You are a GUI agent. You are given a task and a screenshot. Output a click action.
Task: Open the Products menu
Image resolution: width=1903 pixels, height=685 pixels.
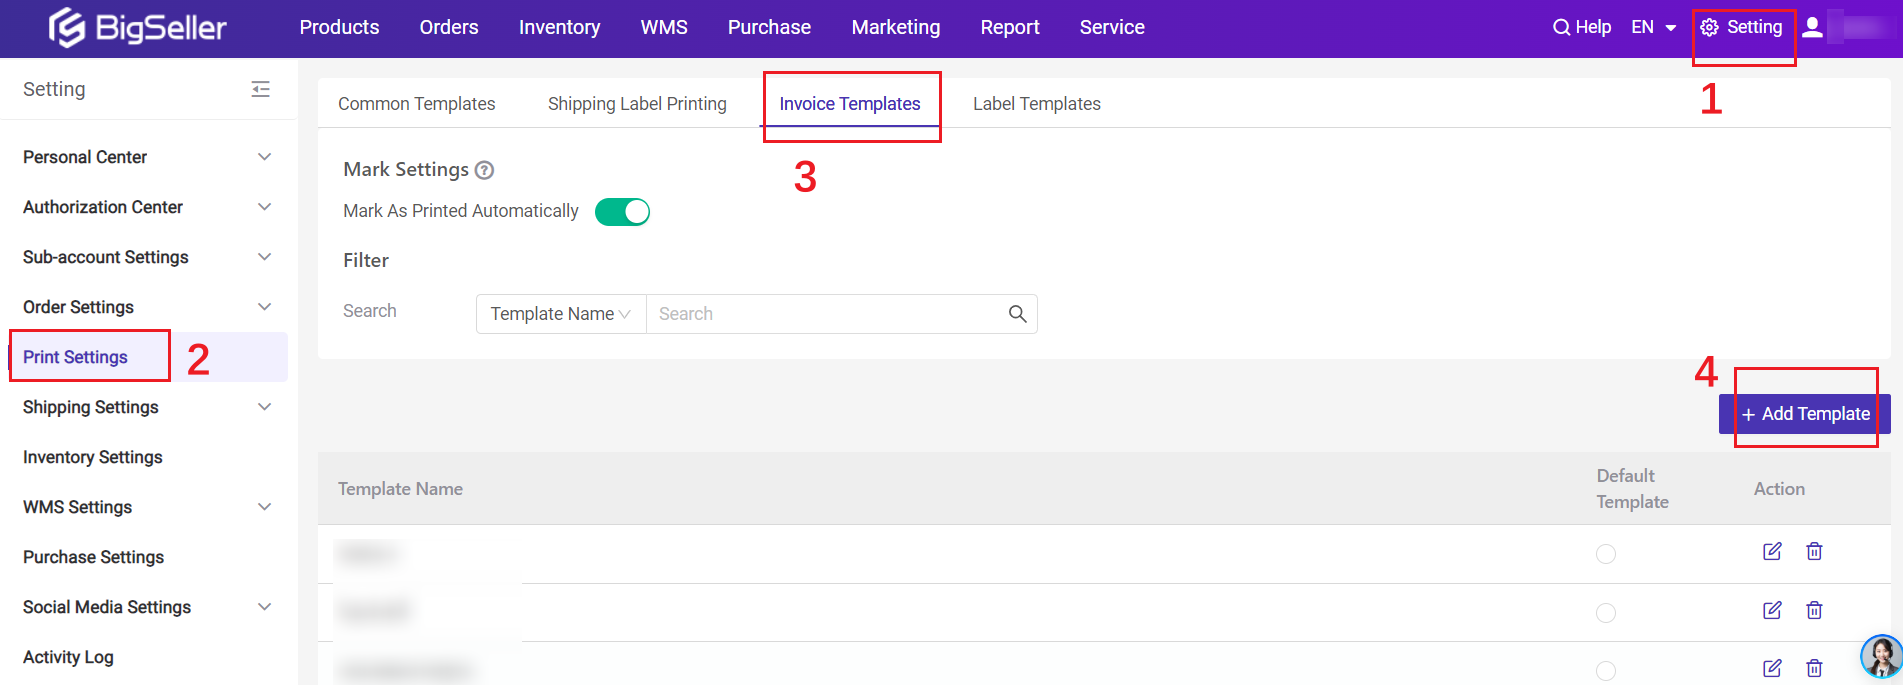(x=339, y=28)
